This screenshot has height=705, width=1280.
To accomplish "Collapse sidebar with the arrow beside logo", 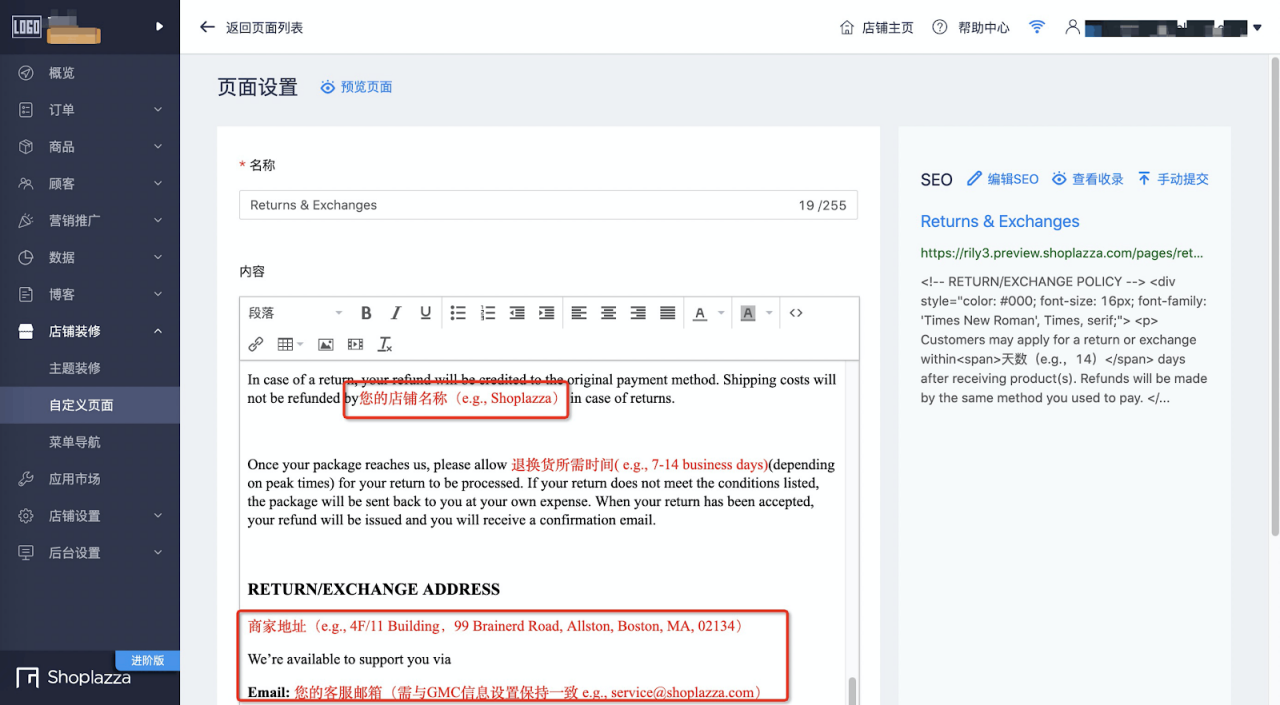I will tap(159, 27).
